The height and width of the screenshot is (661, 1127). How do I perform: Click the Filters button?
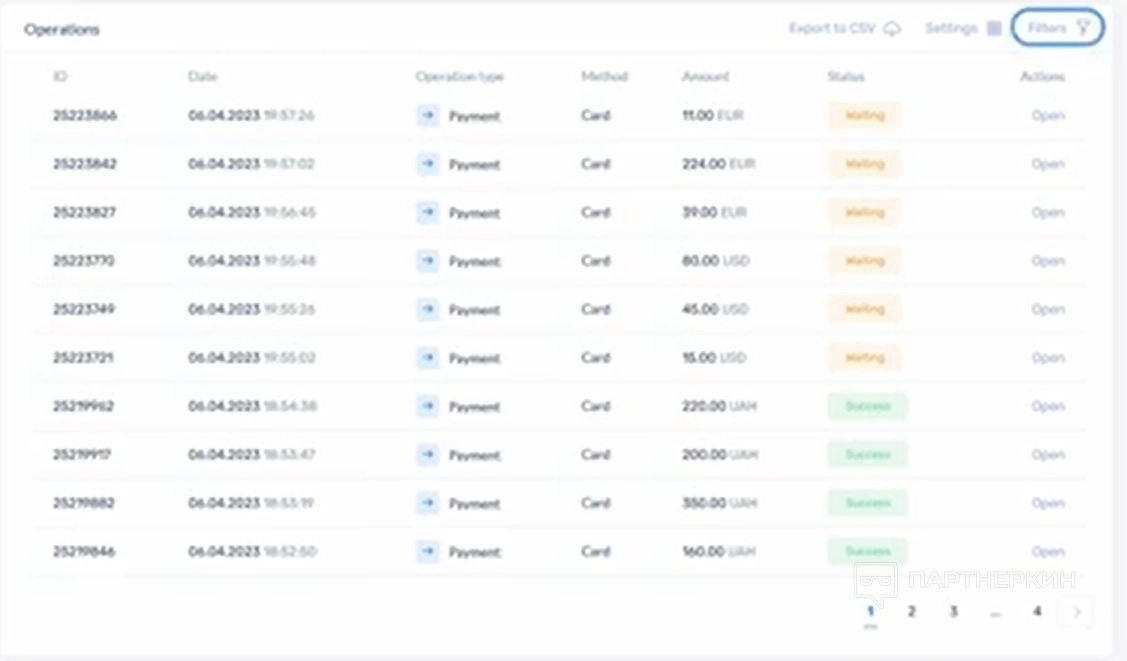point(1057,28)
